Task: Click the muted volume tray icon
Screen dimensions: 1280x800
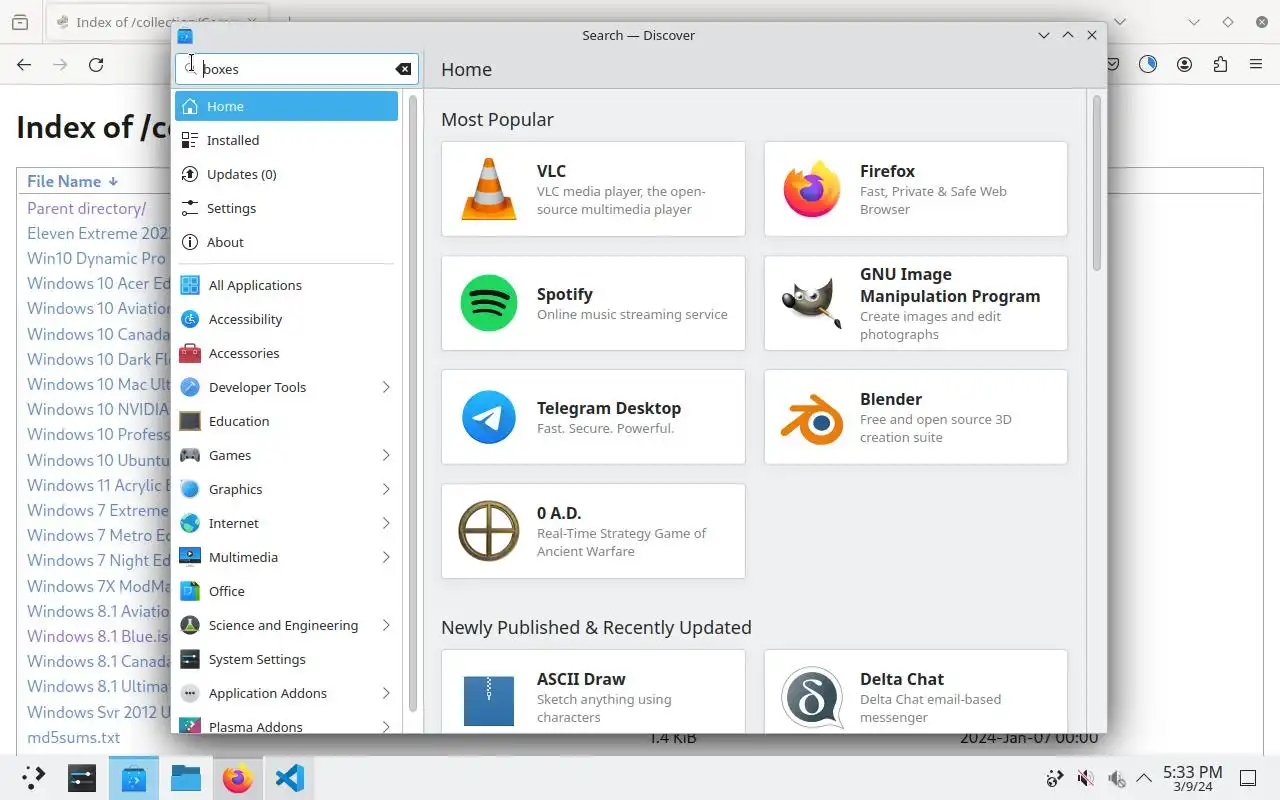Action: point(1086,778)
